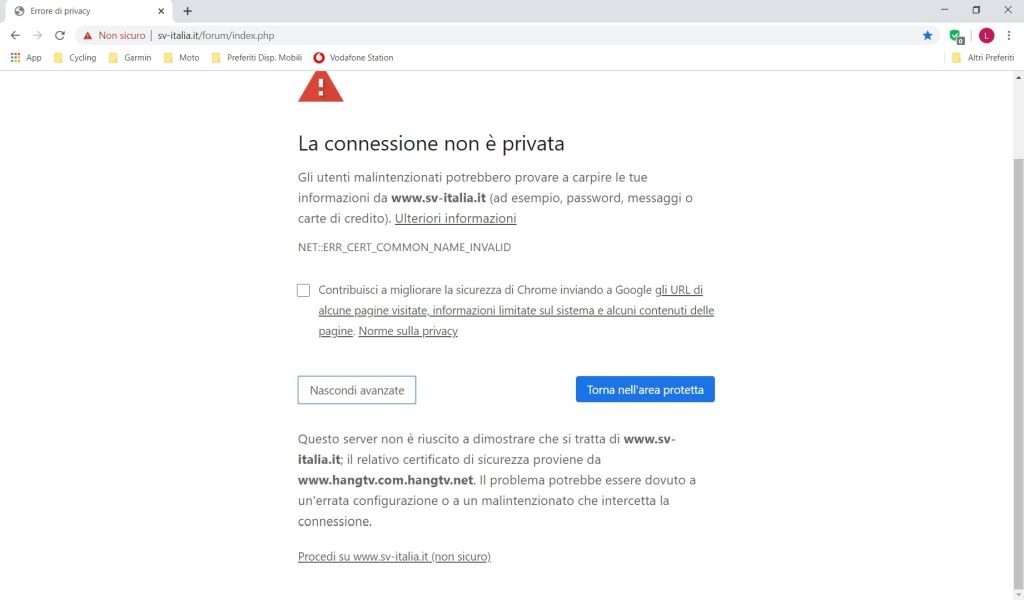Image resolution: width=1024 pixels, height=600 pixels.
Task: Open the Vodafone Station bookmark
Action: click(x=353, y=58)
